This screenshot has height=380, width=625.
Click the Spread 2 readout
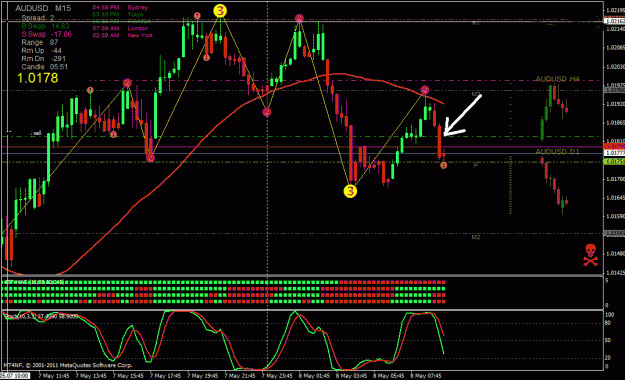point(37,18)
